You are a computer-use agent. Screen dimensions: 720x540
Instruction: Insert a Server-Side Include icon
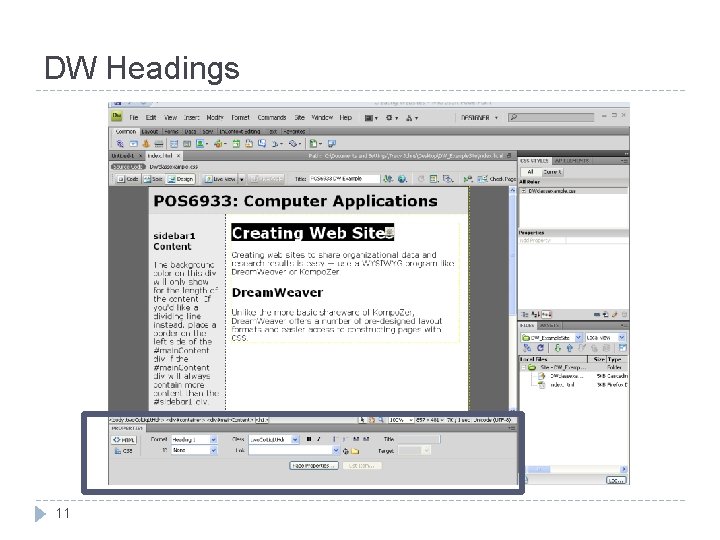click(249, 144)
